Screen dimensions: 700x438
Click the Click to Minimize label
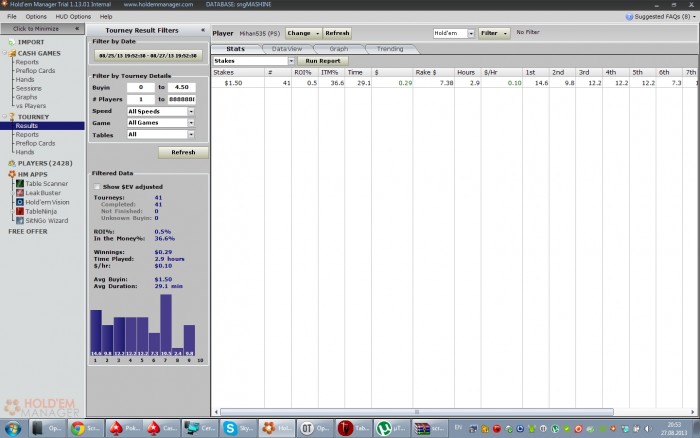point(36,29)
